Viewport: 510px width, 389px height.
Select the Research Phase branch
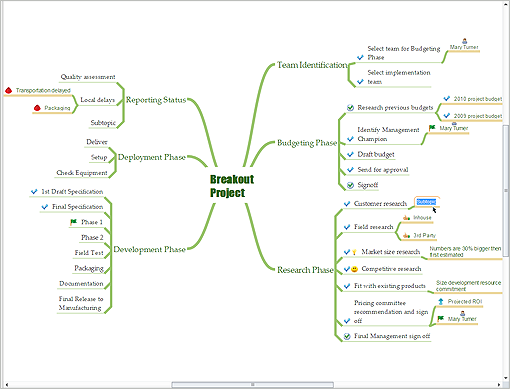pyautogui.click(x=305, y=270)
